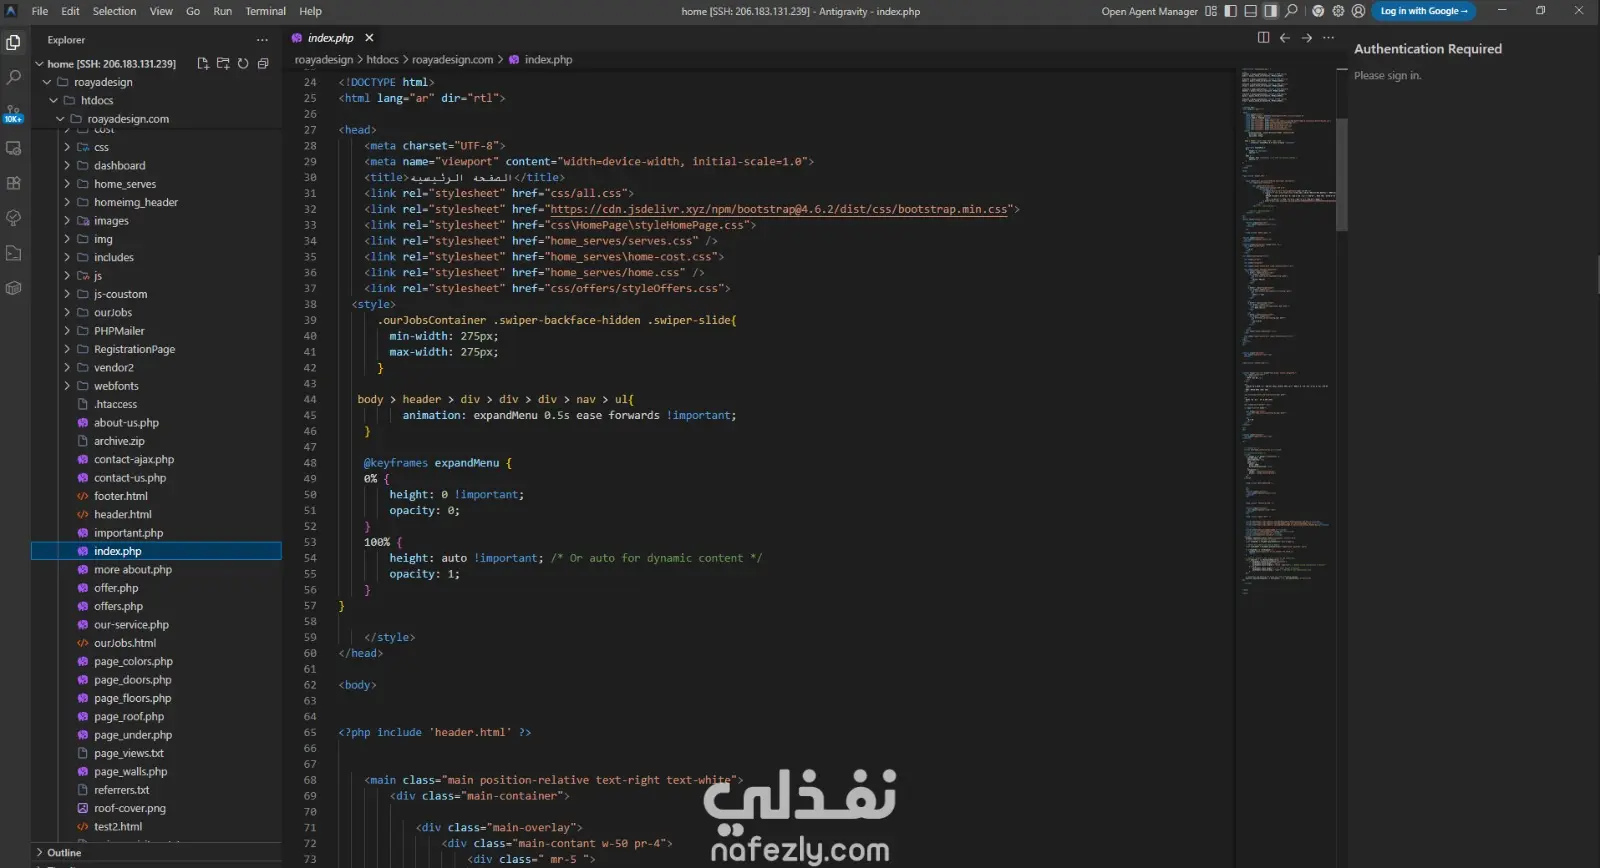Viewport: 1600px width, 868px height.
Task: Click the editor vertical scrollbar thumb
Action: pyautogui.click(x=1342, y=175)
